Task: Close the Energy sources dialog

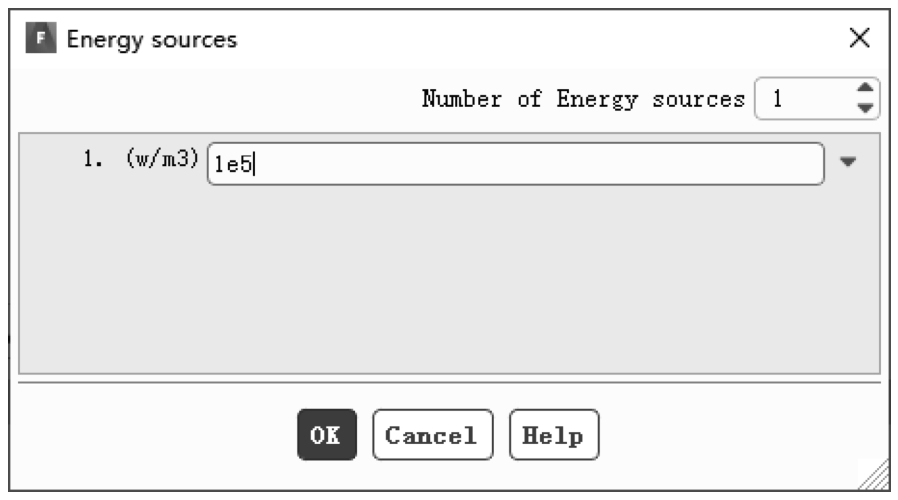Action: 860,38
